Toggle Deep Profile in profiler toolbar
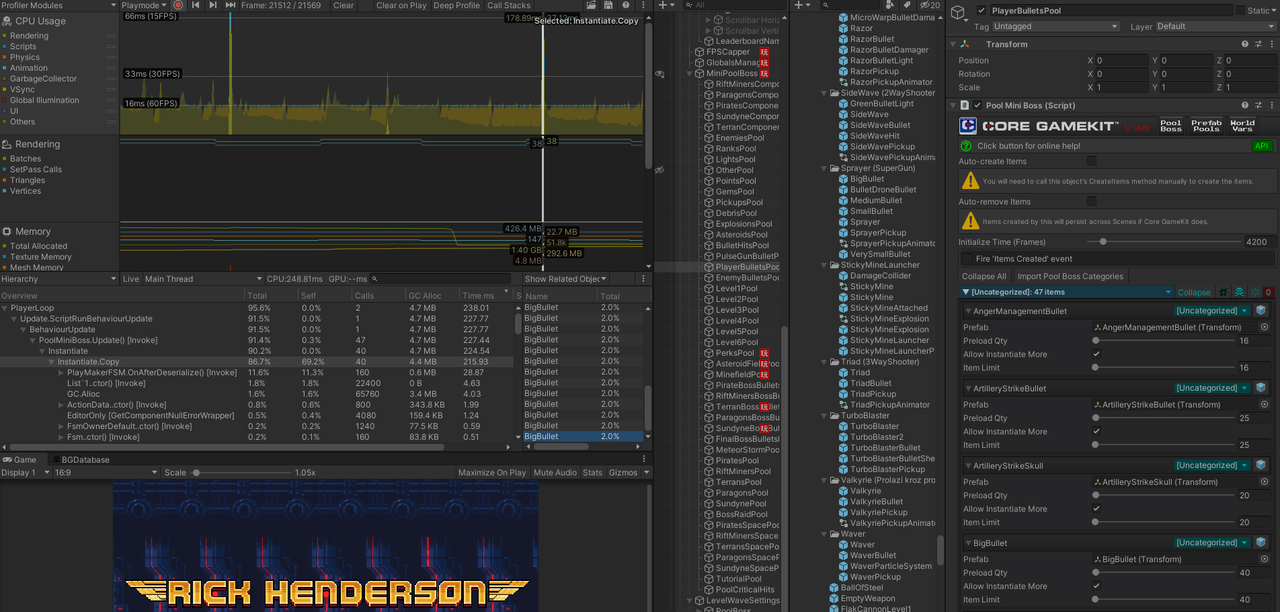1280x612 pixels. (x=456, y=5)
